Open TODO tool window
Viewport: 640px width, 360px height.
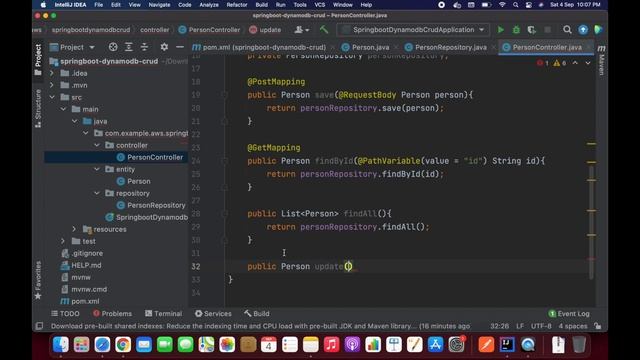pyautogui.click(x=65, y=313)
